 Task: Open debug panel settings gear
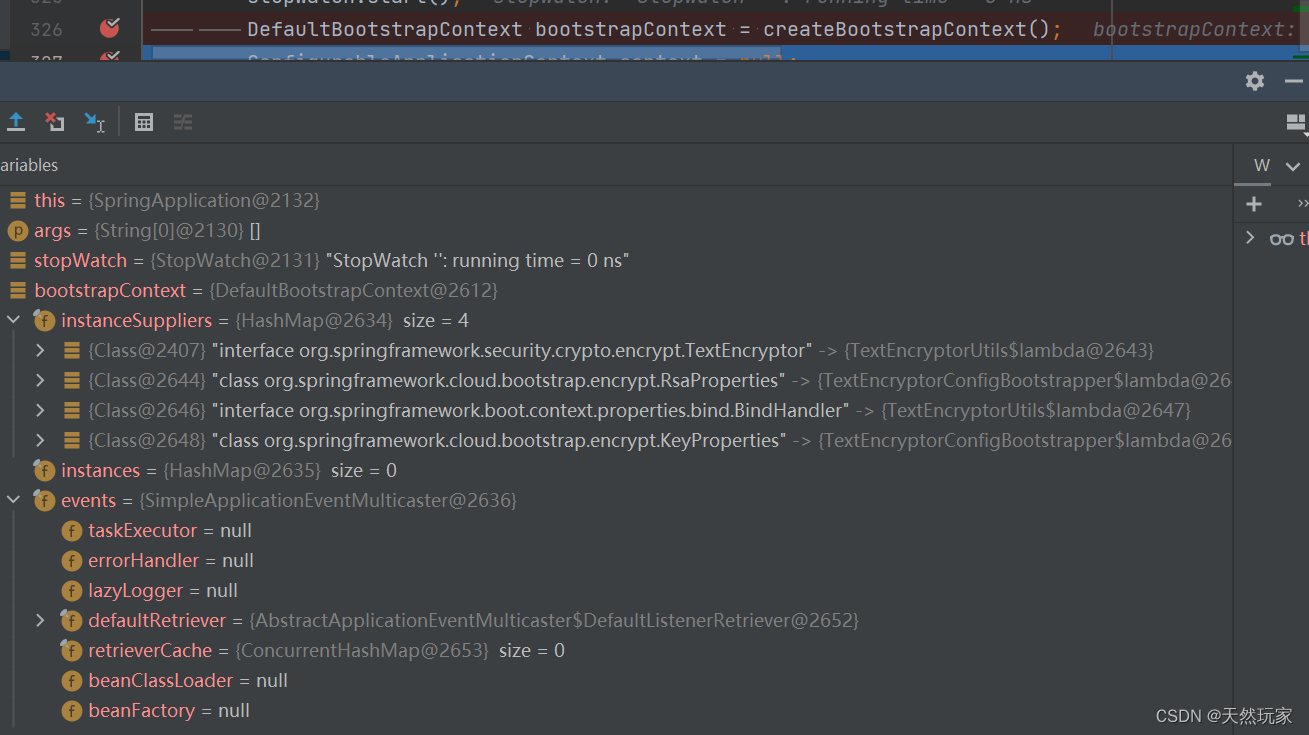point(1255,81)
